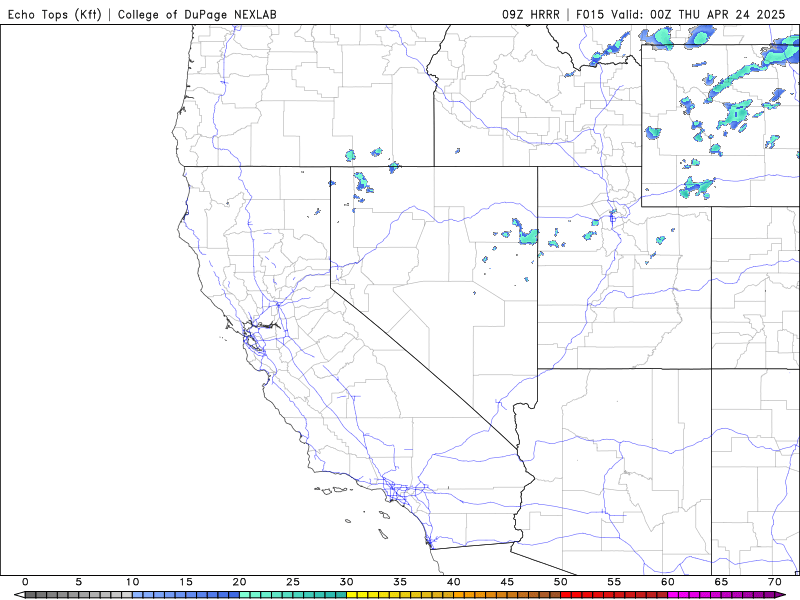Screen dimensions: 800x600
Task: Click the colorbar label "25"
Action: tap(293, 582)
